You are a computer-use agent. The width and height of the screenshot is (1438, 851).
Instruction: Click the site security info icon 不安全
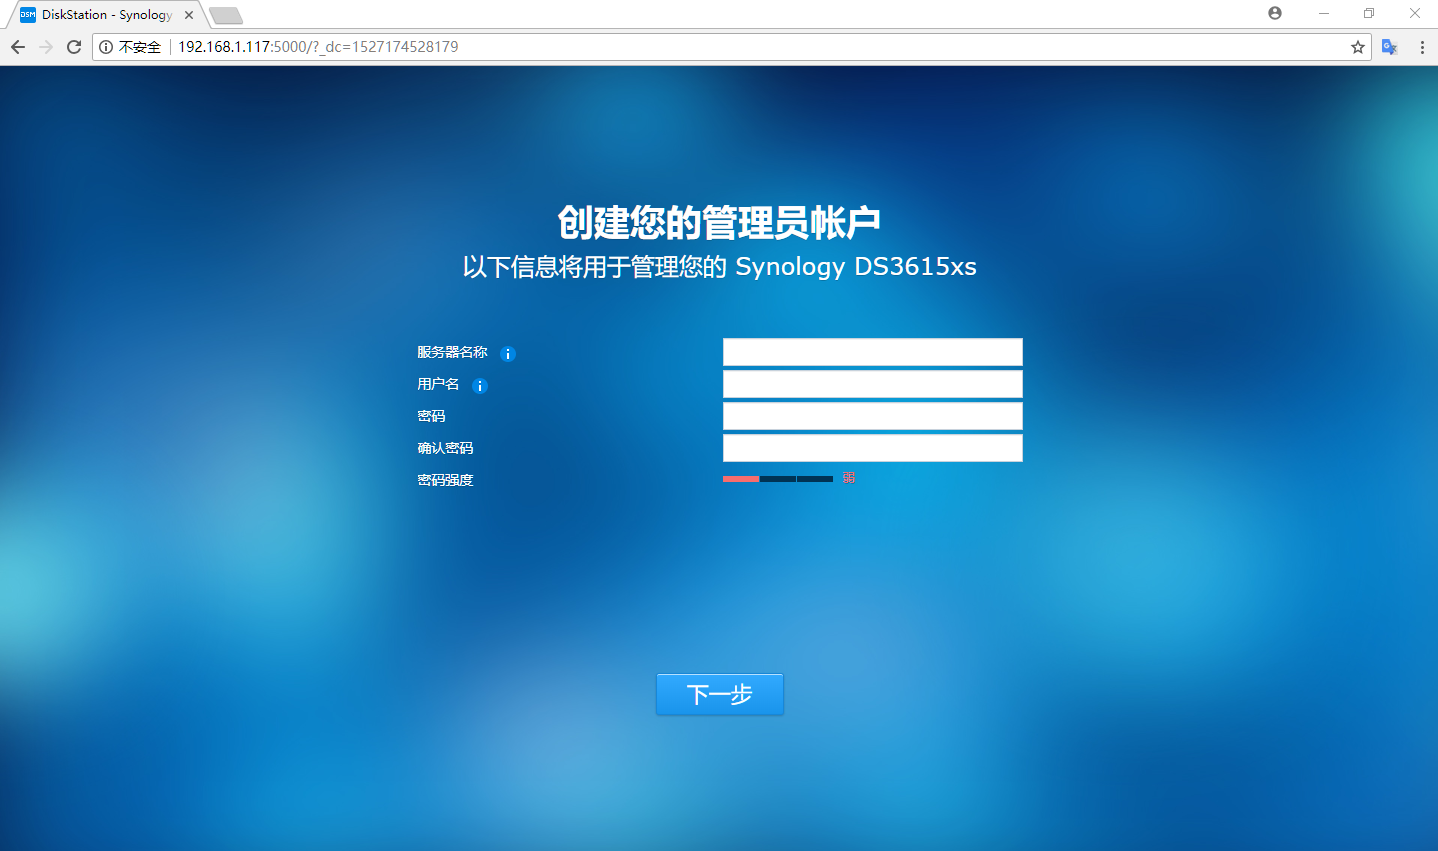pos(130,47)
